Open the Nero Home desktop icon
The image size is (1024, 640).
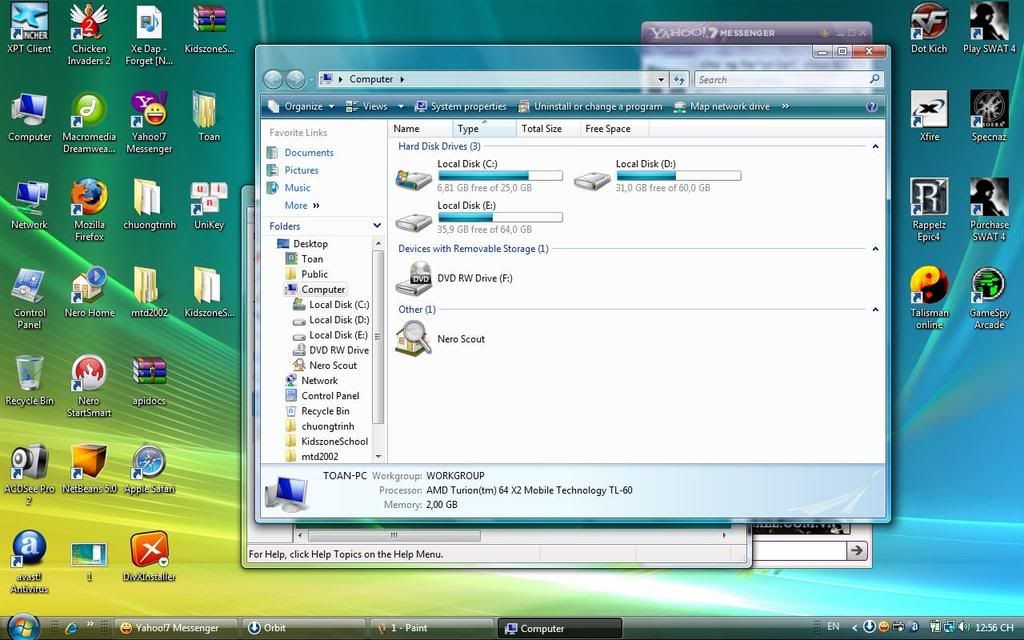[89, 293]
